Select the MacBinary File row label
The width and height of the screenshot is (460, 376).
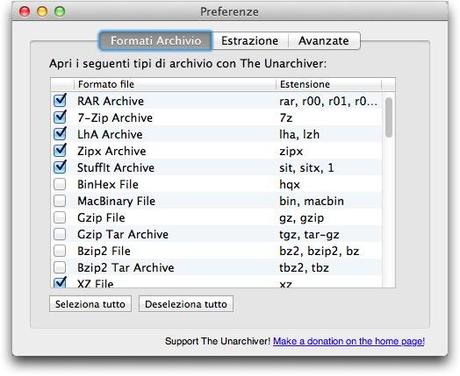116,201
